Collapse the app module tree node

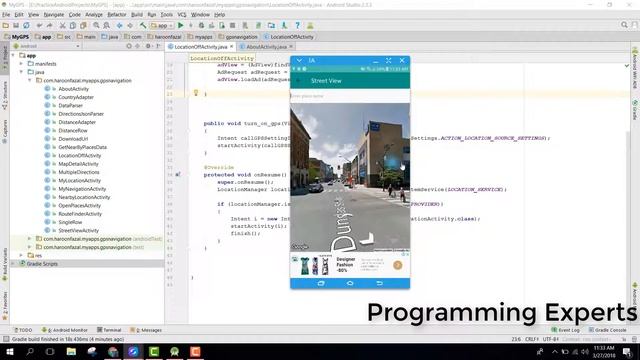coord(13,56)
